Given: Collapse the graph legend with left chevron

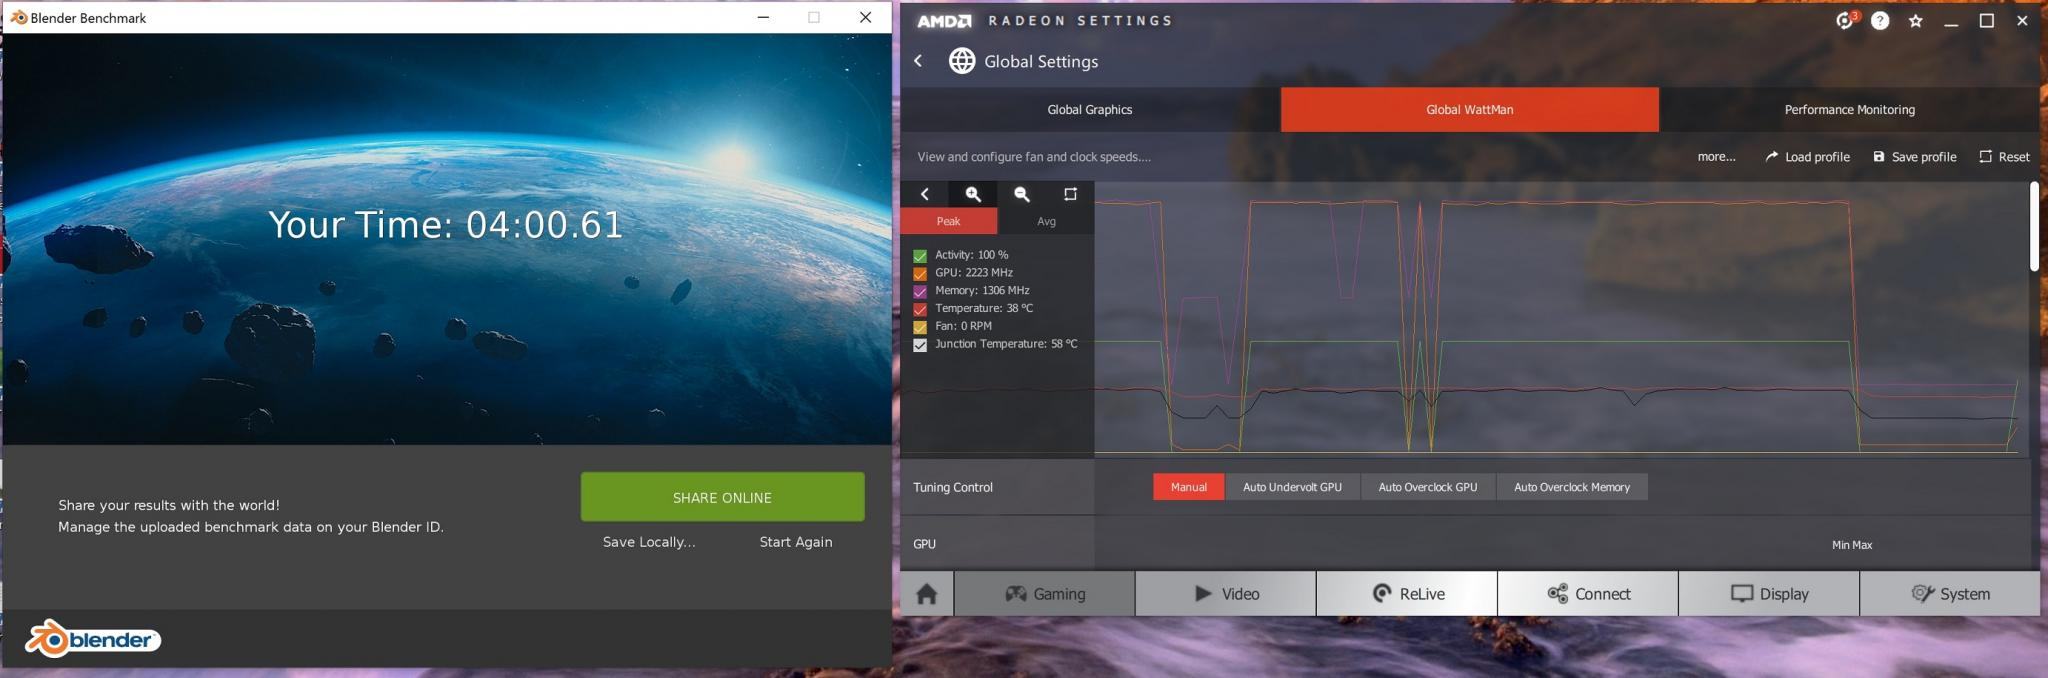Looking at the screenshot, I should coord(925,194).
